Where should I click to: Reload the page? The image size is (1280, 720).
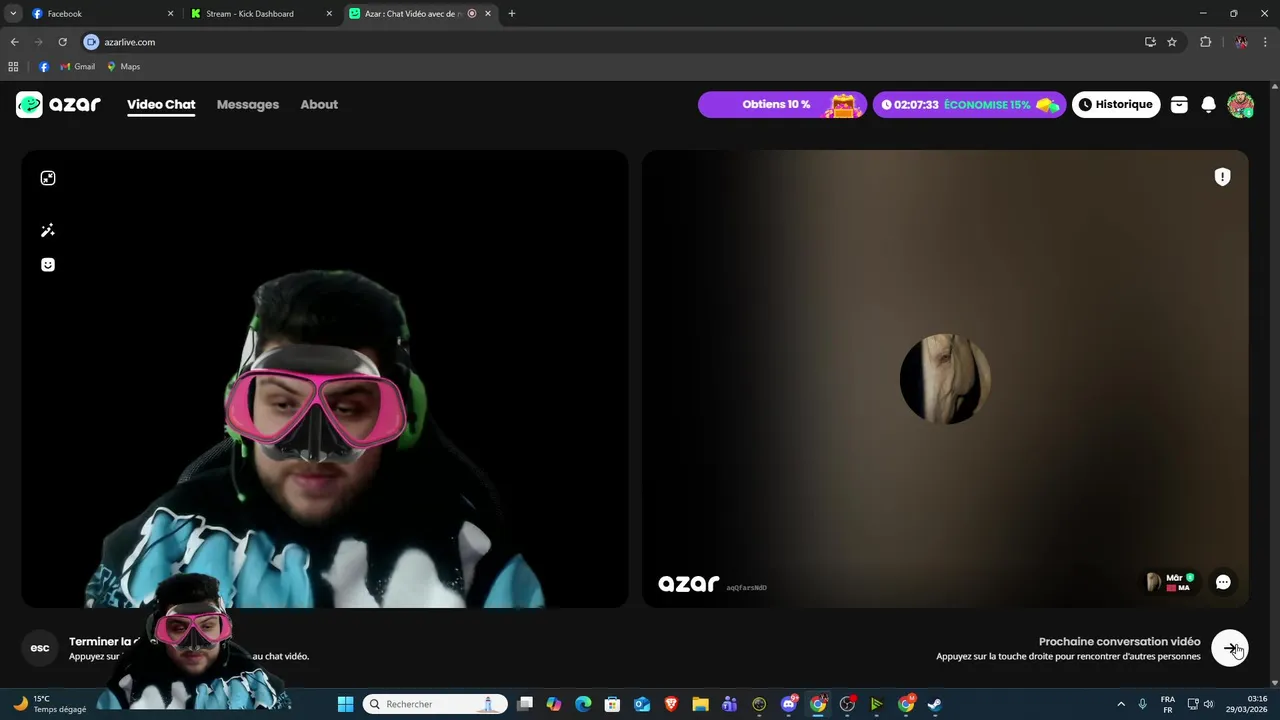click(x=62, y=42)
